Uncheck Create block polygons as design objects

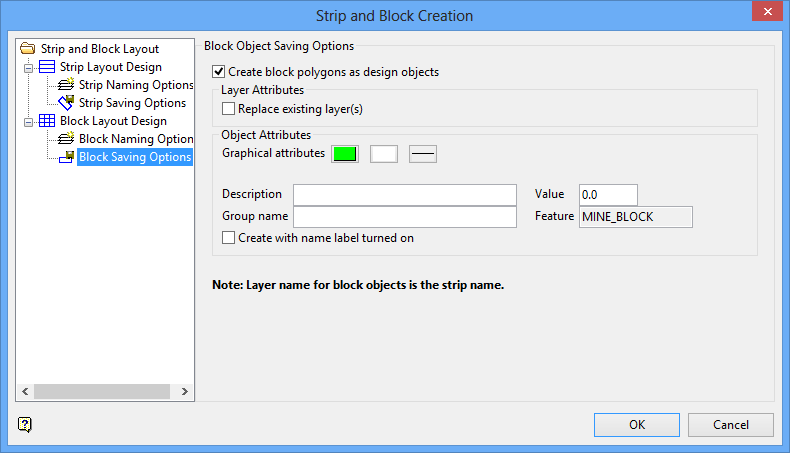[x=219, y=72]
